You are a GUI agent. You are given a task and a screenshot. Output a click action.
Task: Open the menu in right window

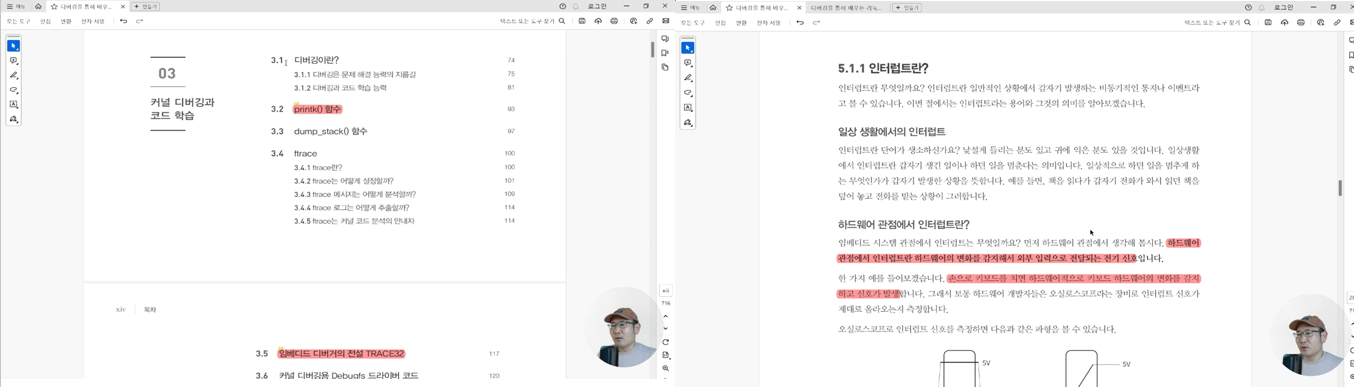(690, 7)
